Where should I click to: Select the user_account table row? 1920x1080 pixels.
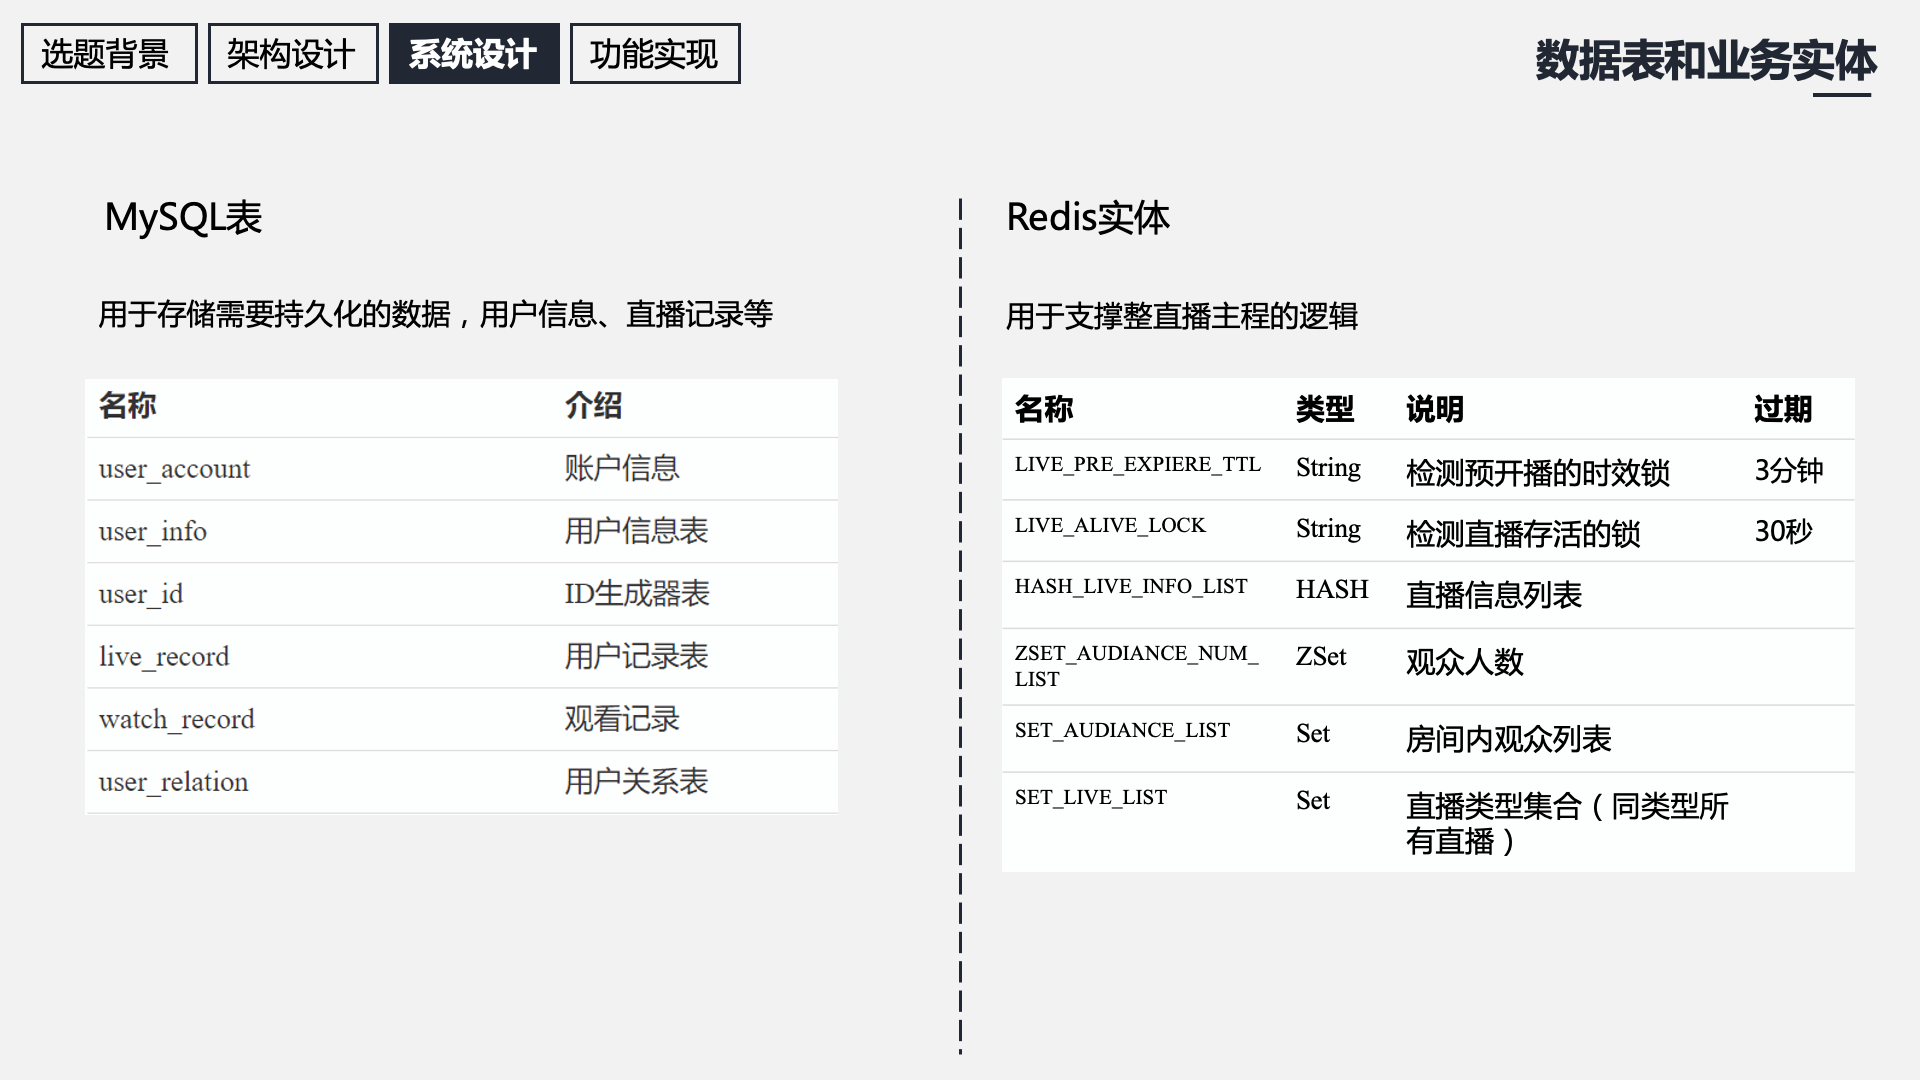click(x=174, y=469)
